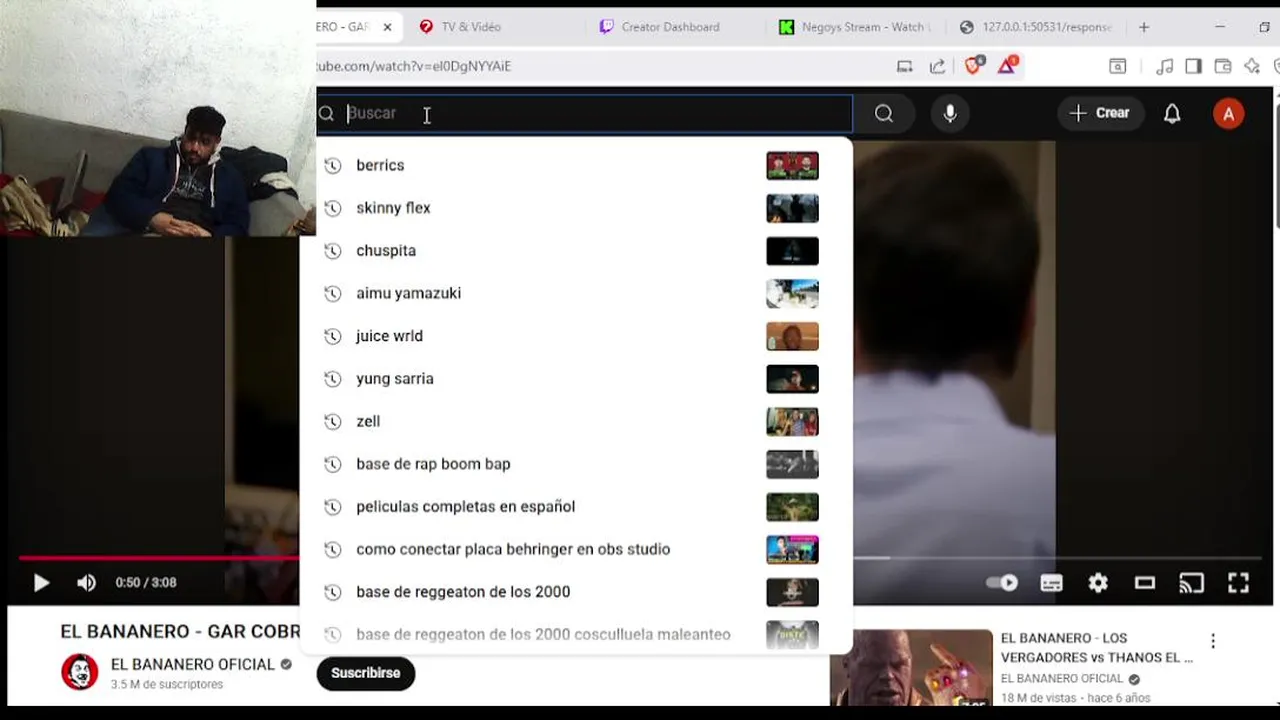Click the YouTube search magnifier button
Screen dimensions: 1280x720
(884, 113)
